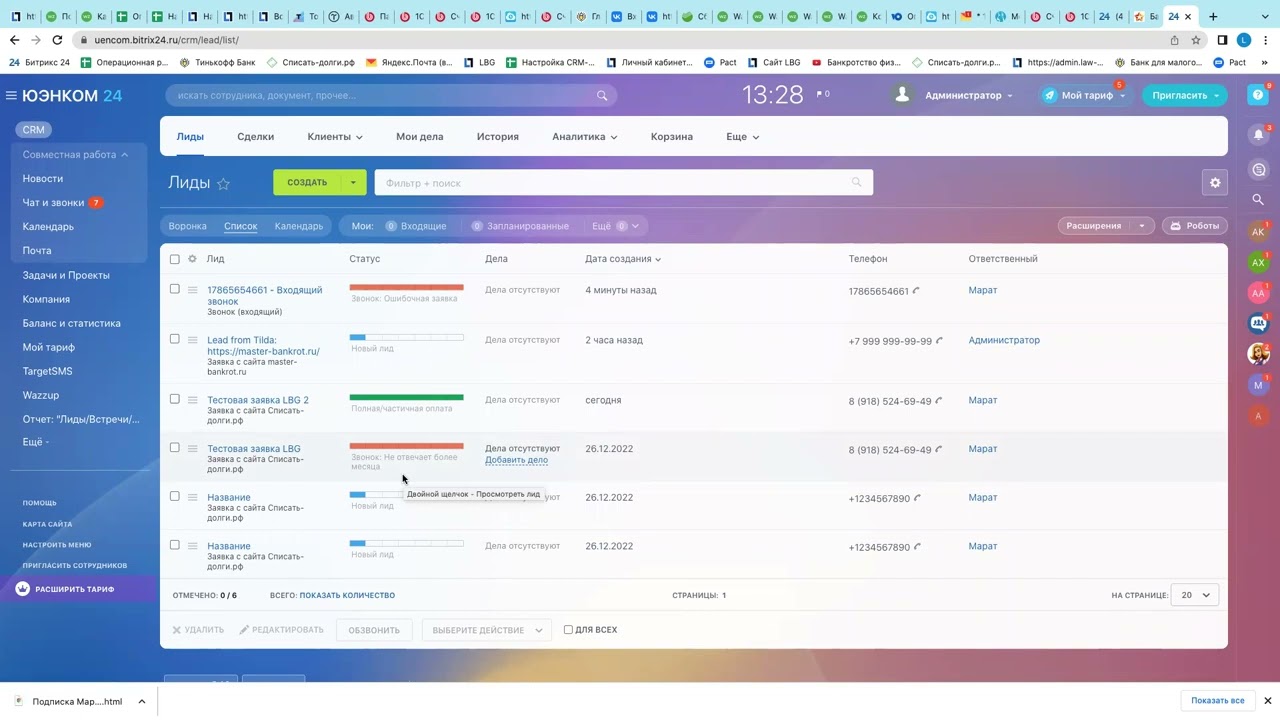Change the per-page count dropdown

(x=1196, y=595)
